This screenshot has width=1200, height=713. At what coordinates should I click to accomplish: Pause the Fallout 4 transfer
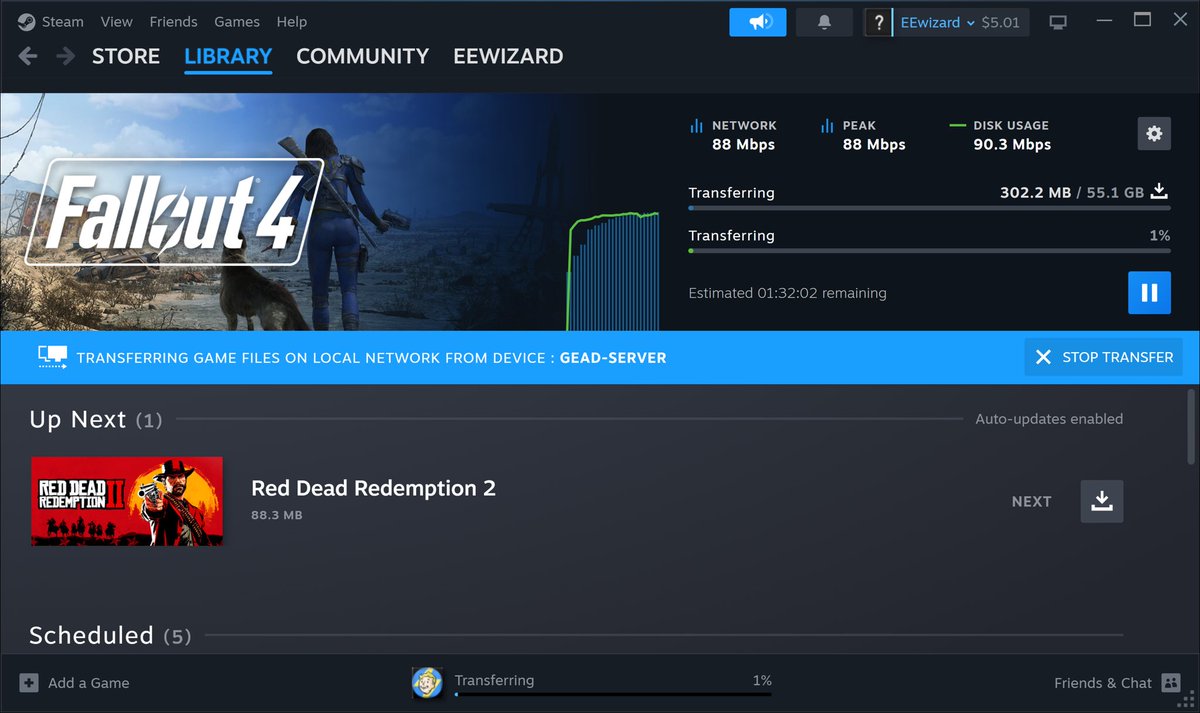click(1149, 293)
